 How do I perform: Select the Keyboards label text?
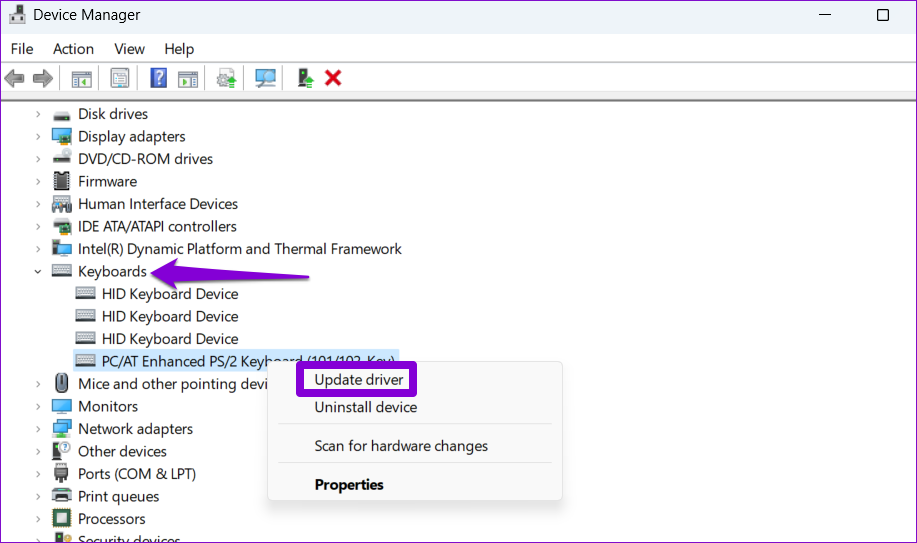(112, 272)
